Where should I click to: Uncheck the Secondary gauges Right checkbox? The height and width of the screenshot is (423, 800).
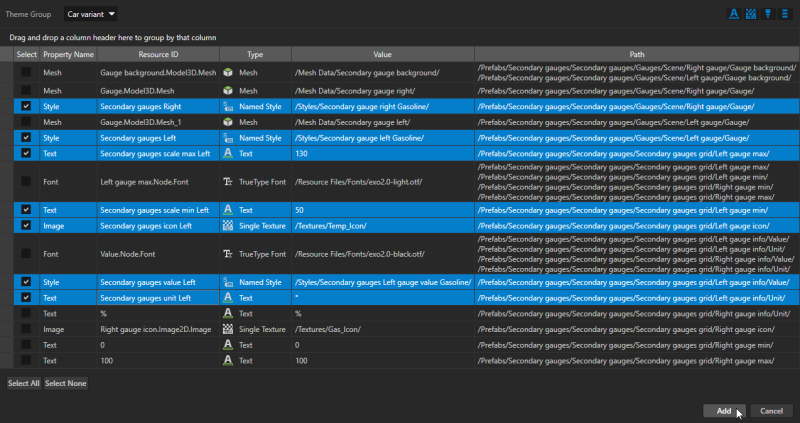pyautogui.click(x=26, y=105)
